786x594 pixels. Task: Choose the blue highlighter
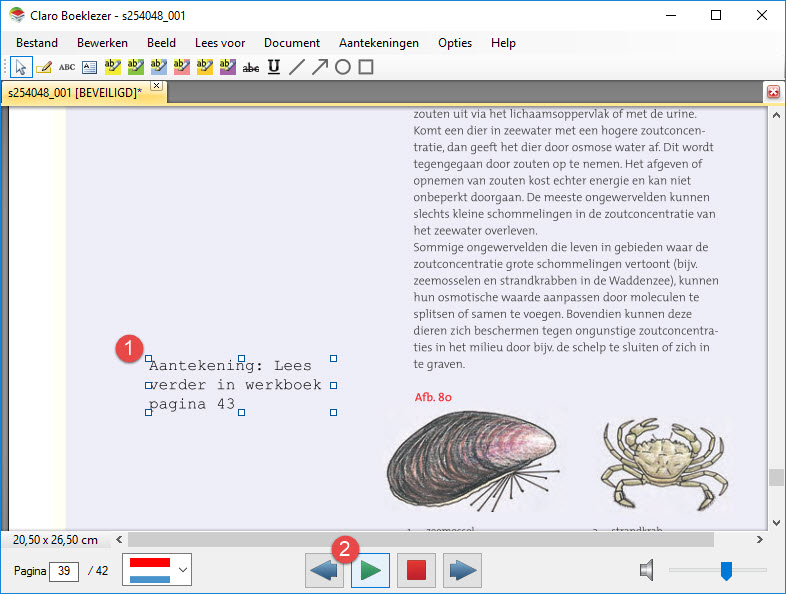point(158,67)
